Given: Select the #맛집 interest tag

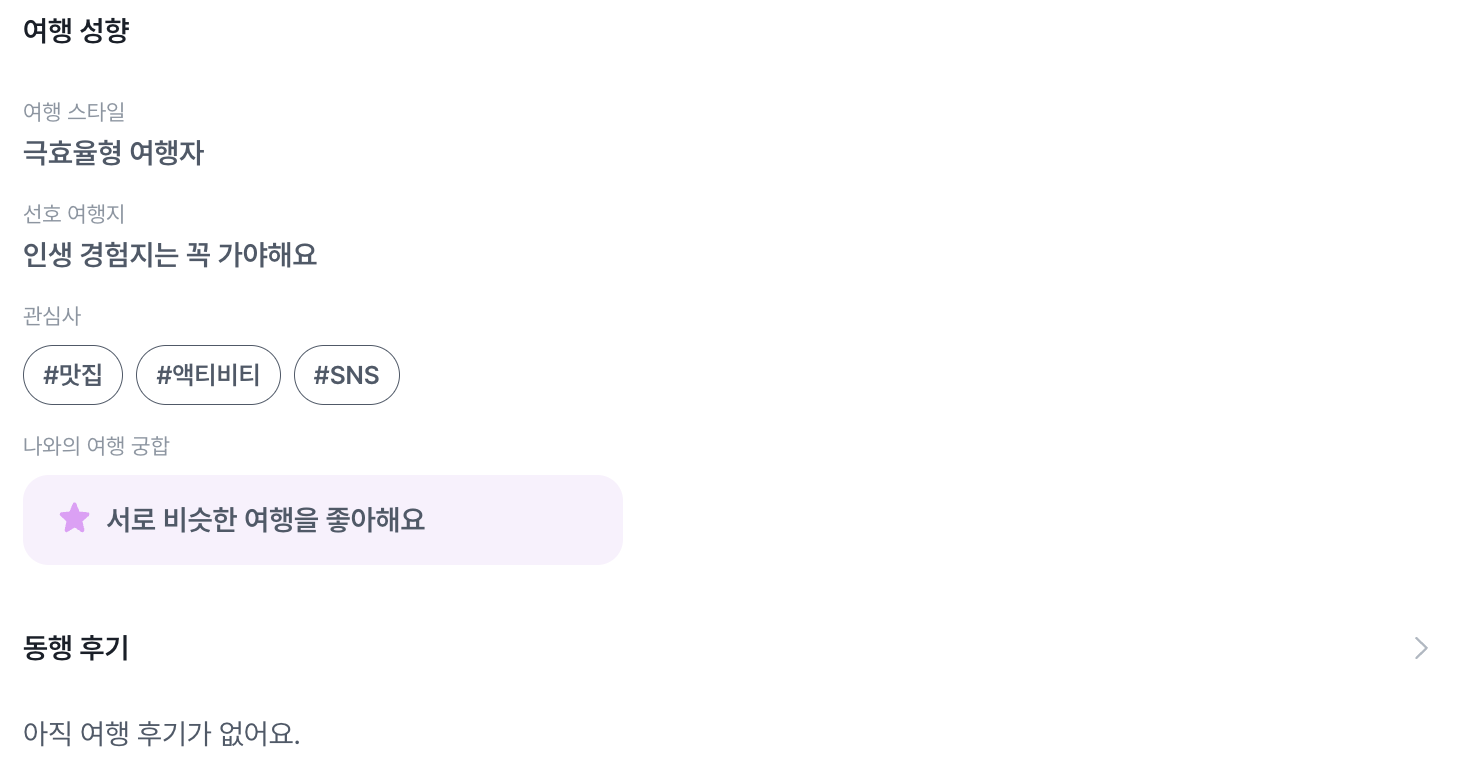Looking at the screenshot, I should coord(73,375).
